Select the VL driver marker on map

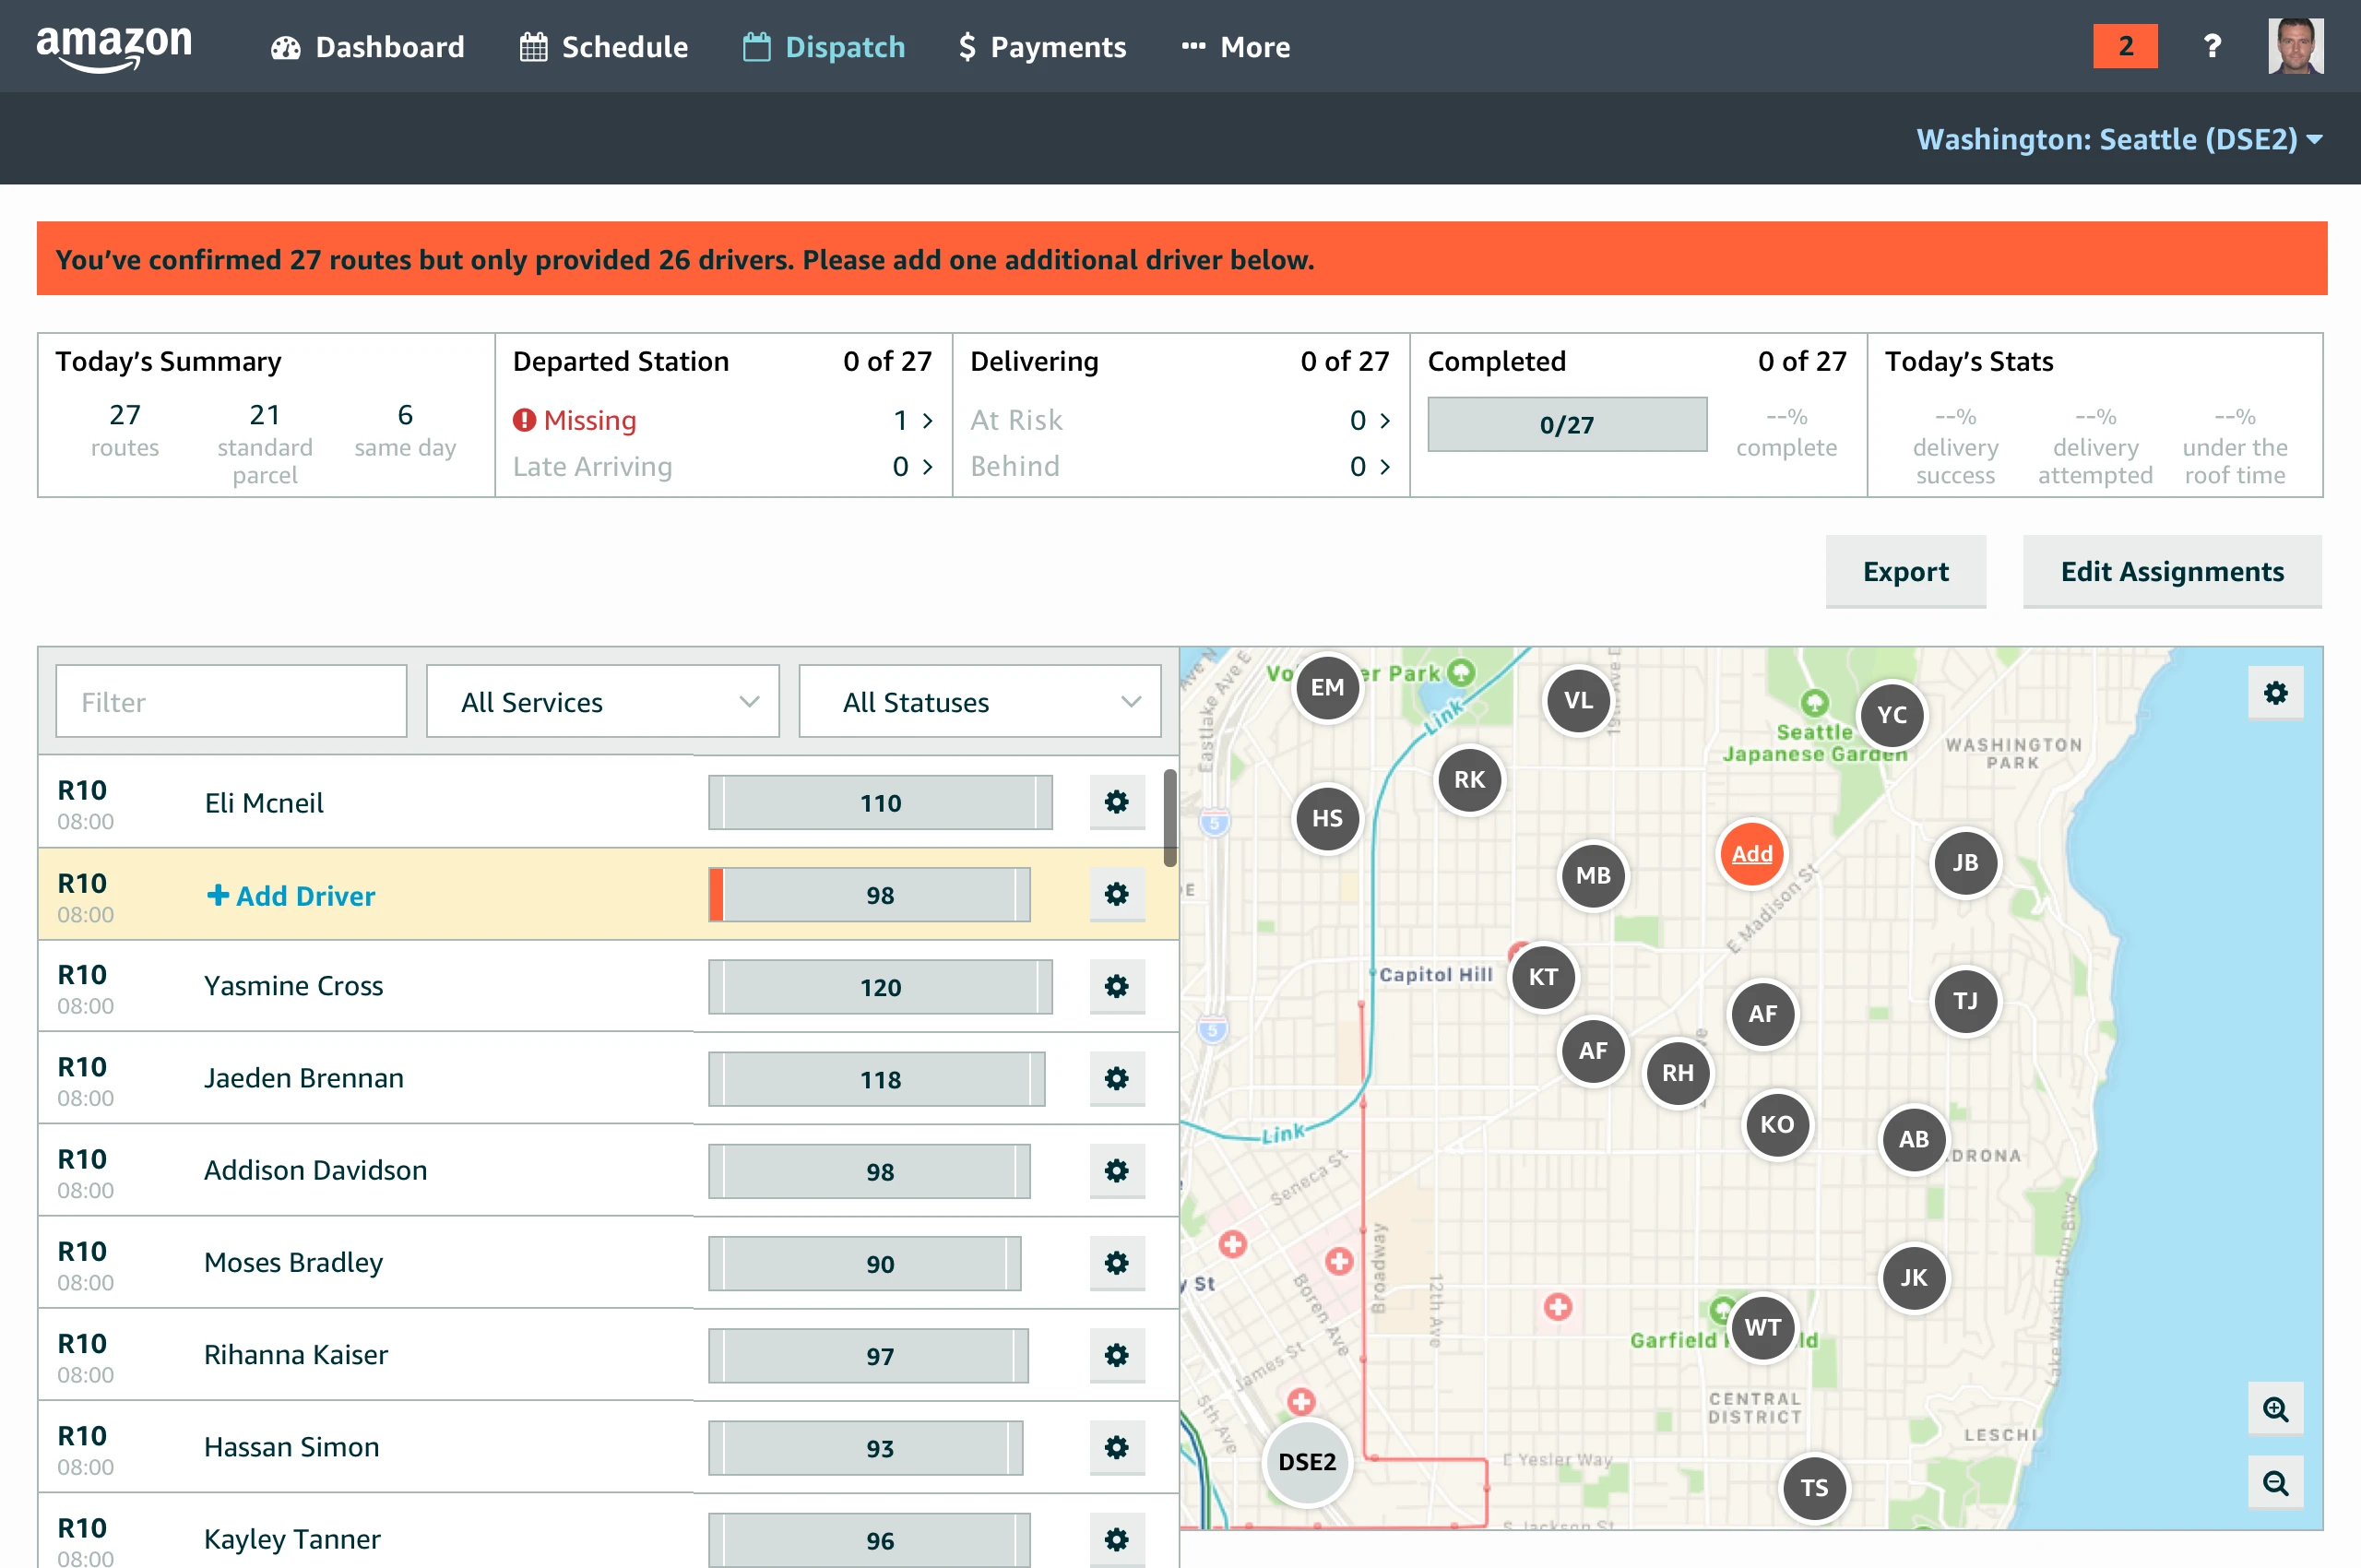point(1578,700)
